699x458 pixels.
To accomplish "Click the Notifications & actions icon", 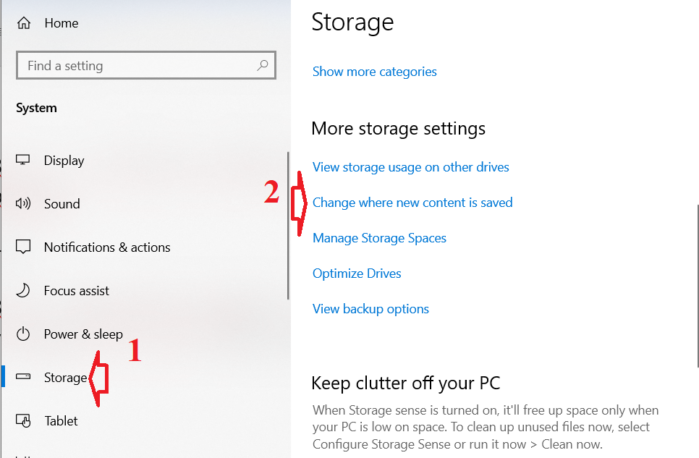I will 23,247.
